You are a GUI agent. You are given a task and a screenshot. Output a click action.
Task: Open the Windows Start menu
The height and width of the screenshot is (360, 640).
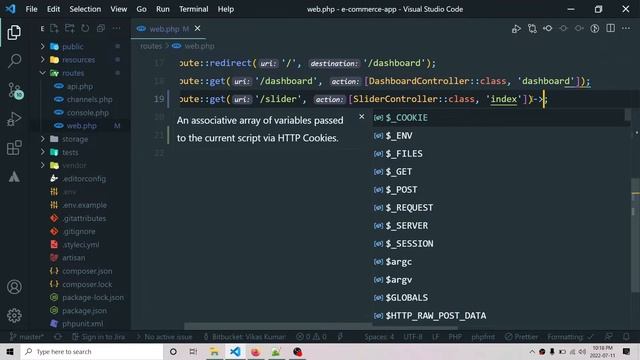point(10,351)
